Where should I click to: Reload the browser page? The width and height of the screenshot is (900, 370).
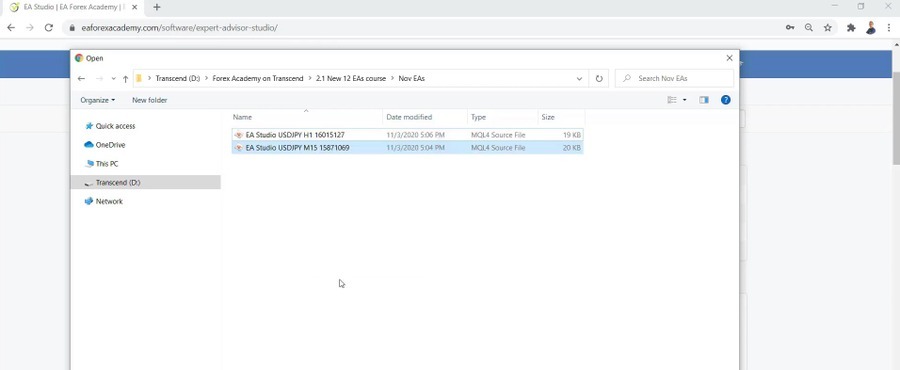pyautogui.click(x=49, y=28)
